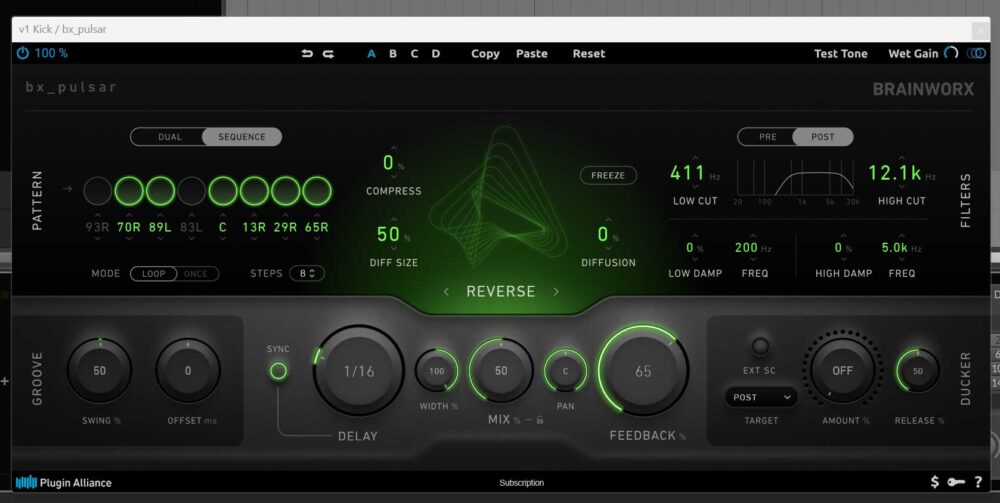Toggle pattern step 65R circle
This screenshot has height=503, width=1000.
[x=317, y=191]
